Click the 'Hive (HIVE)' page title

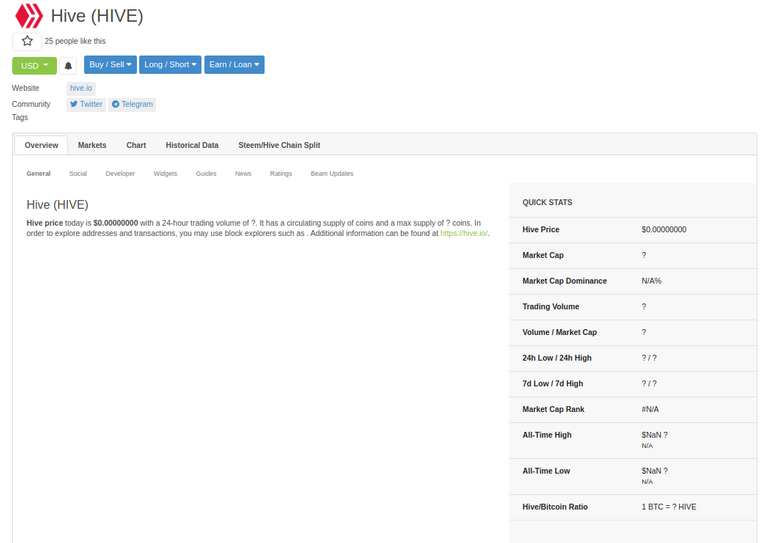[x=97, y=16]
